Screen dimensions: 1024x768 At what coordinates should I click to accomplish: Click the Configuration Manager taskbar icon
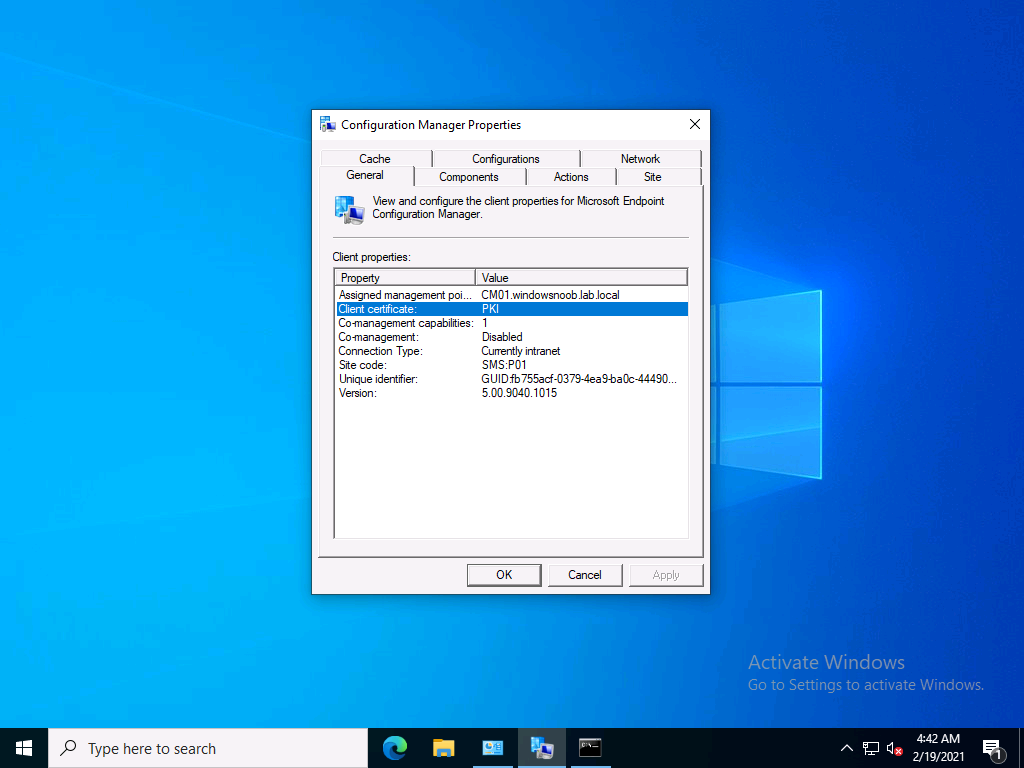(541, 748)
